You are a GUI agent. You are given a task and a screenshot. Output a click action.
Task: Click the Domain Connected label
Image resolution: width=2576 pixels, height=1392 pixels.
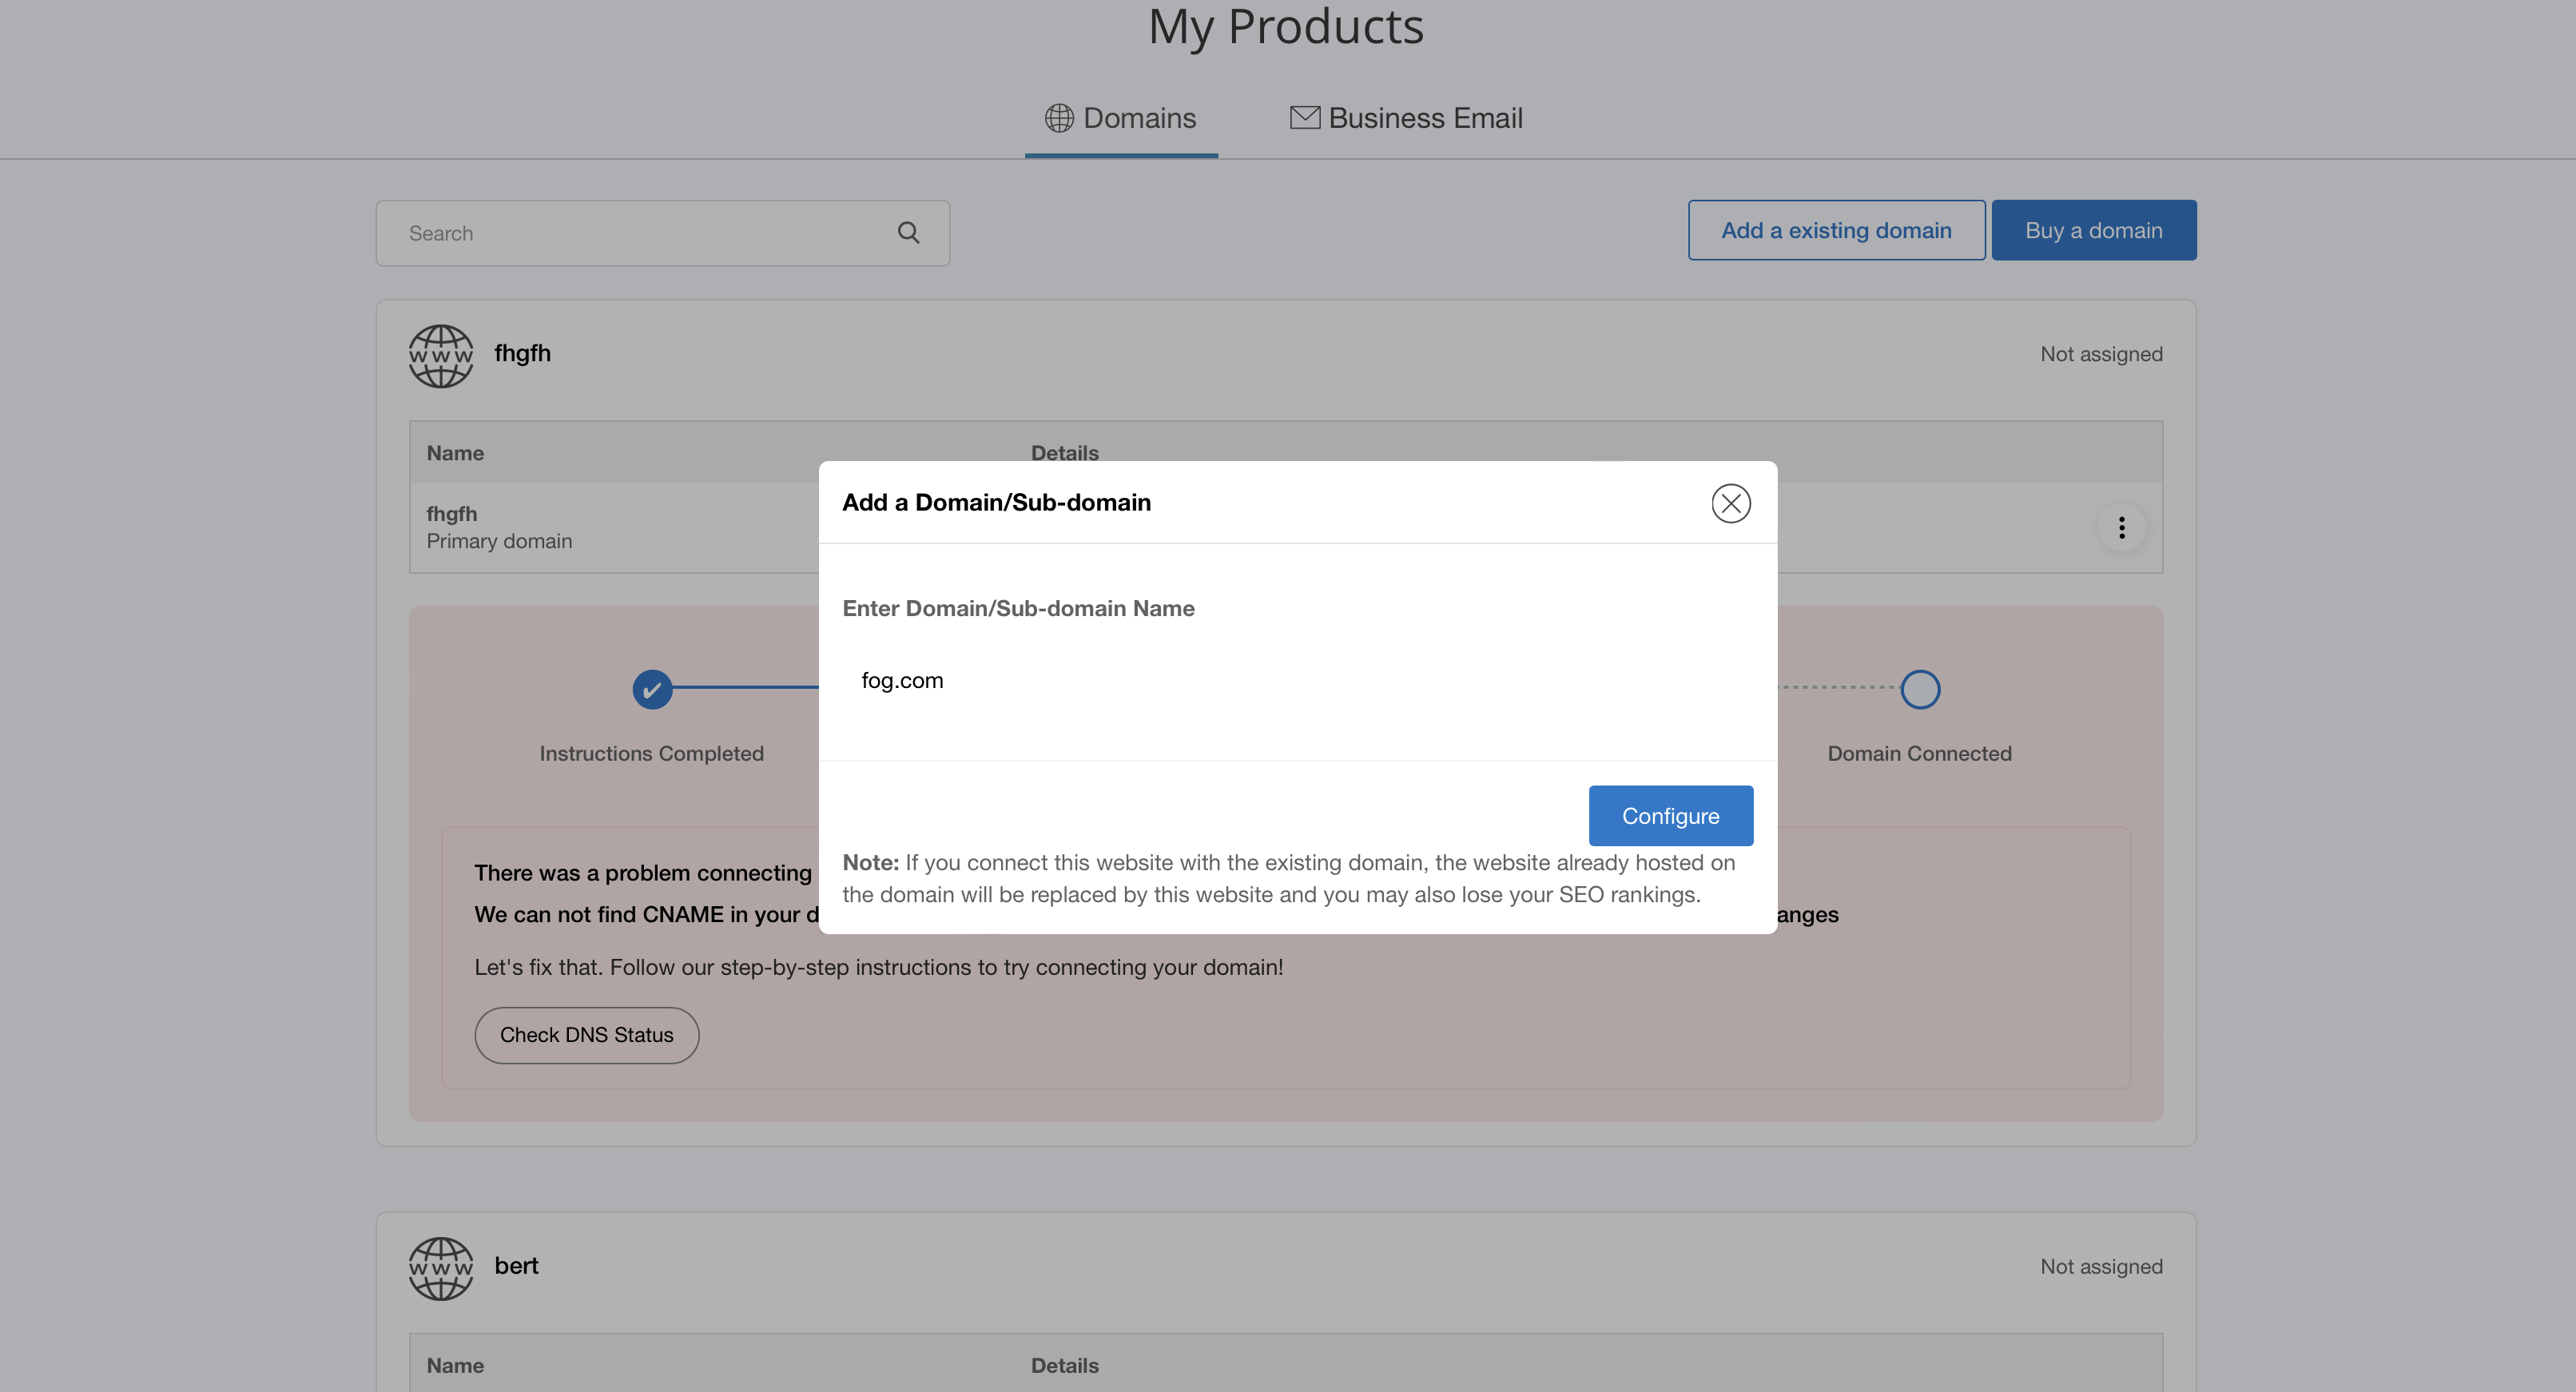tap(1919, 753)
